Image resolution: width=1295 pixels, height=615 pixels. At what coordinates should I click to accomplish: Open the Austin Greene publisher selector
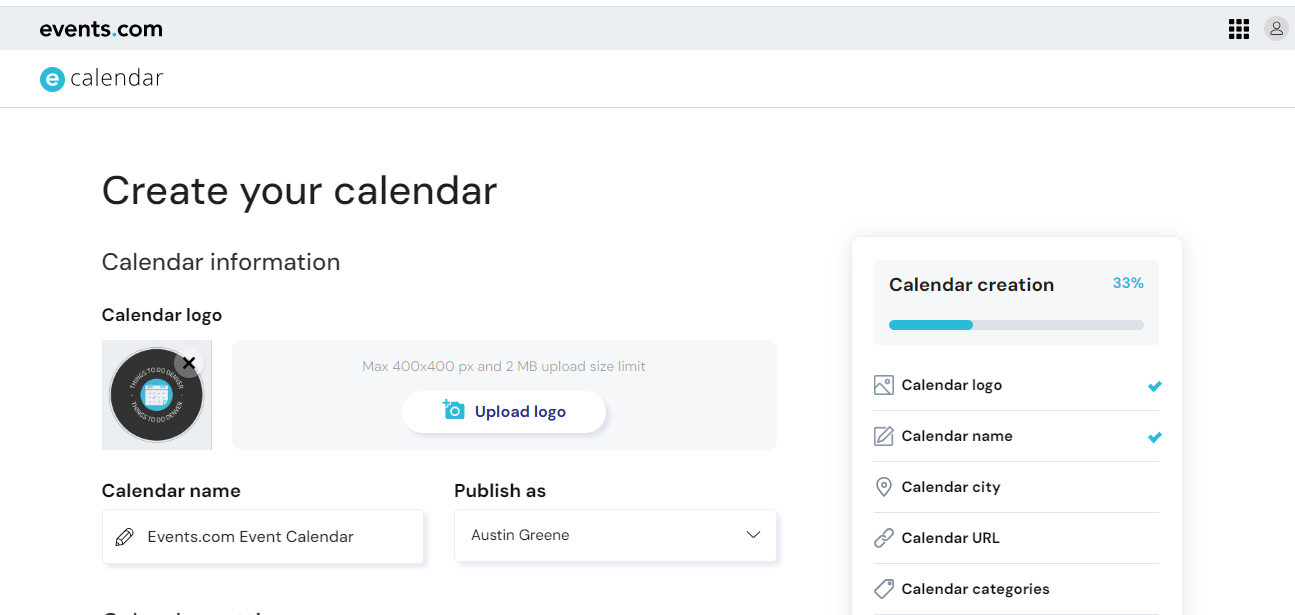tap(616, 535)
